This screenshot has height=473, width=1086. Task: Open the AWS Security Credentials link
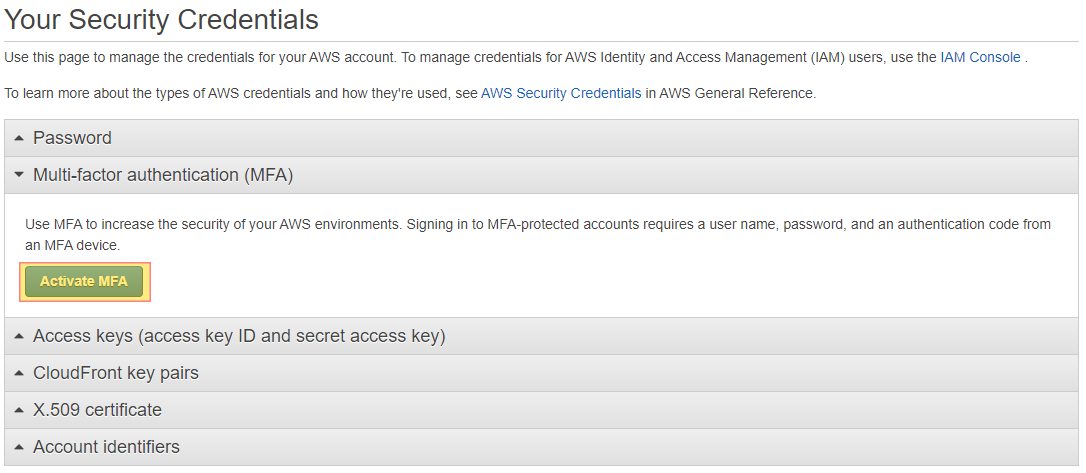click(561, 93)
